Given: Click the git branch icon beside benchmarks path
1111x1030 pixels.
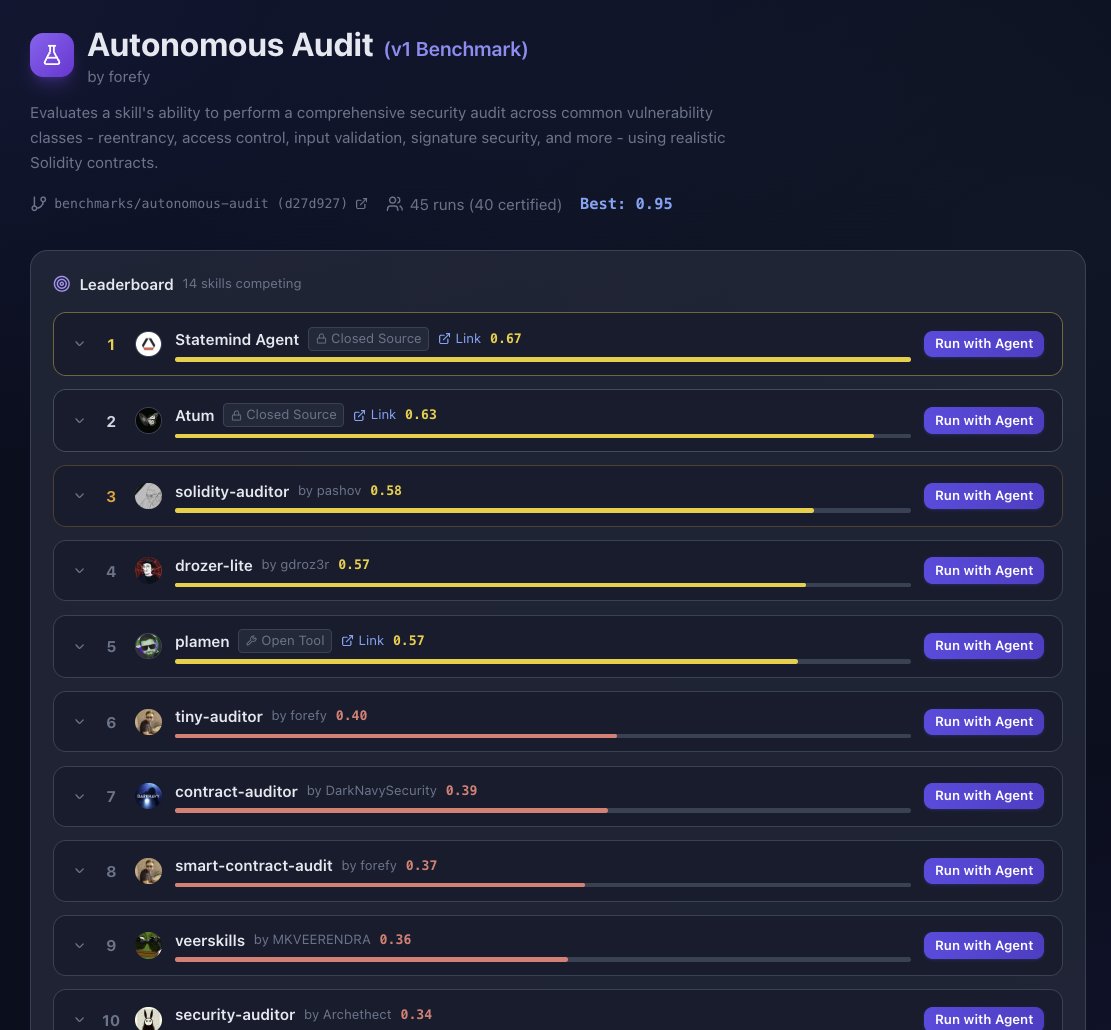Looking at the screenshot, I should 38,204.
